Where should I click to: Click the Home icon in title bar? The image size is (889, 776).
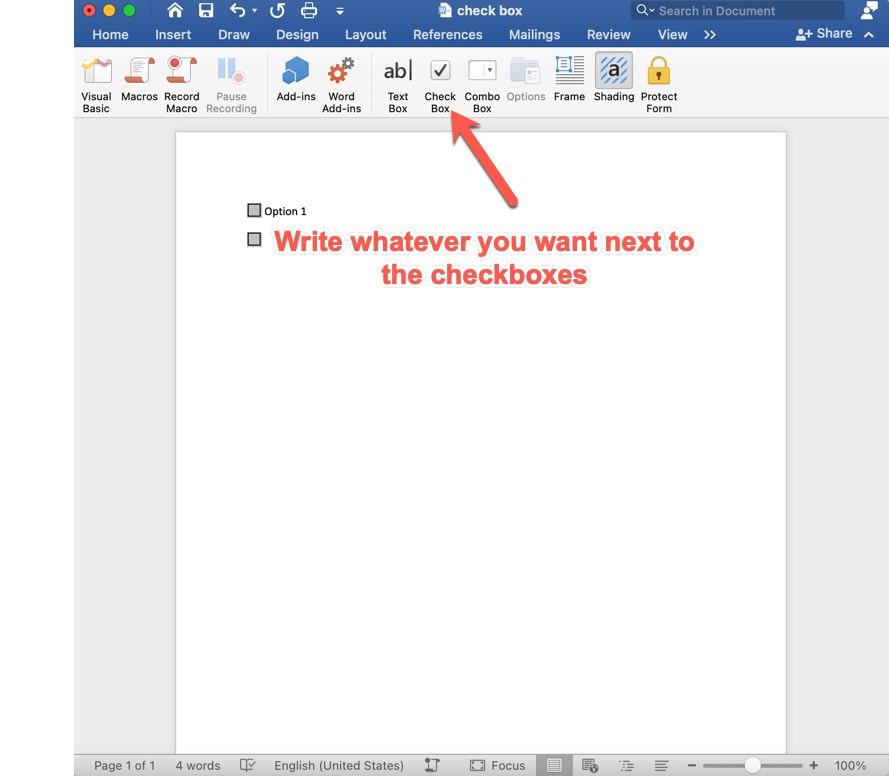(x=175, y=10)
